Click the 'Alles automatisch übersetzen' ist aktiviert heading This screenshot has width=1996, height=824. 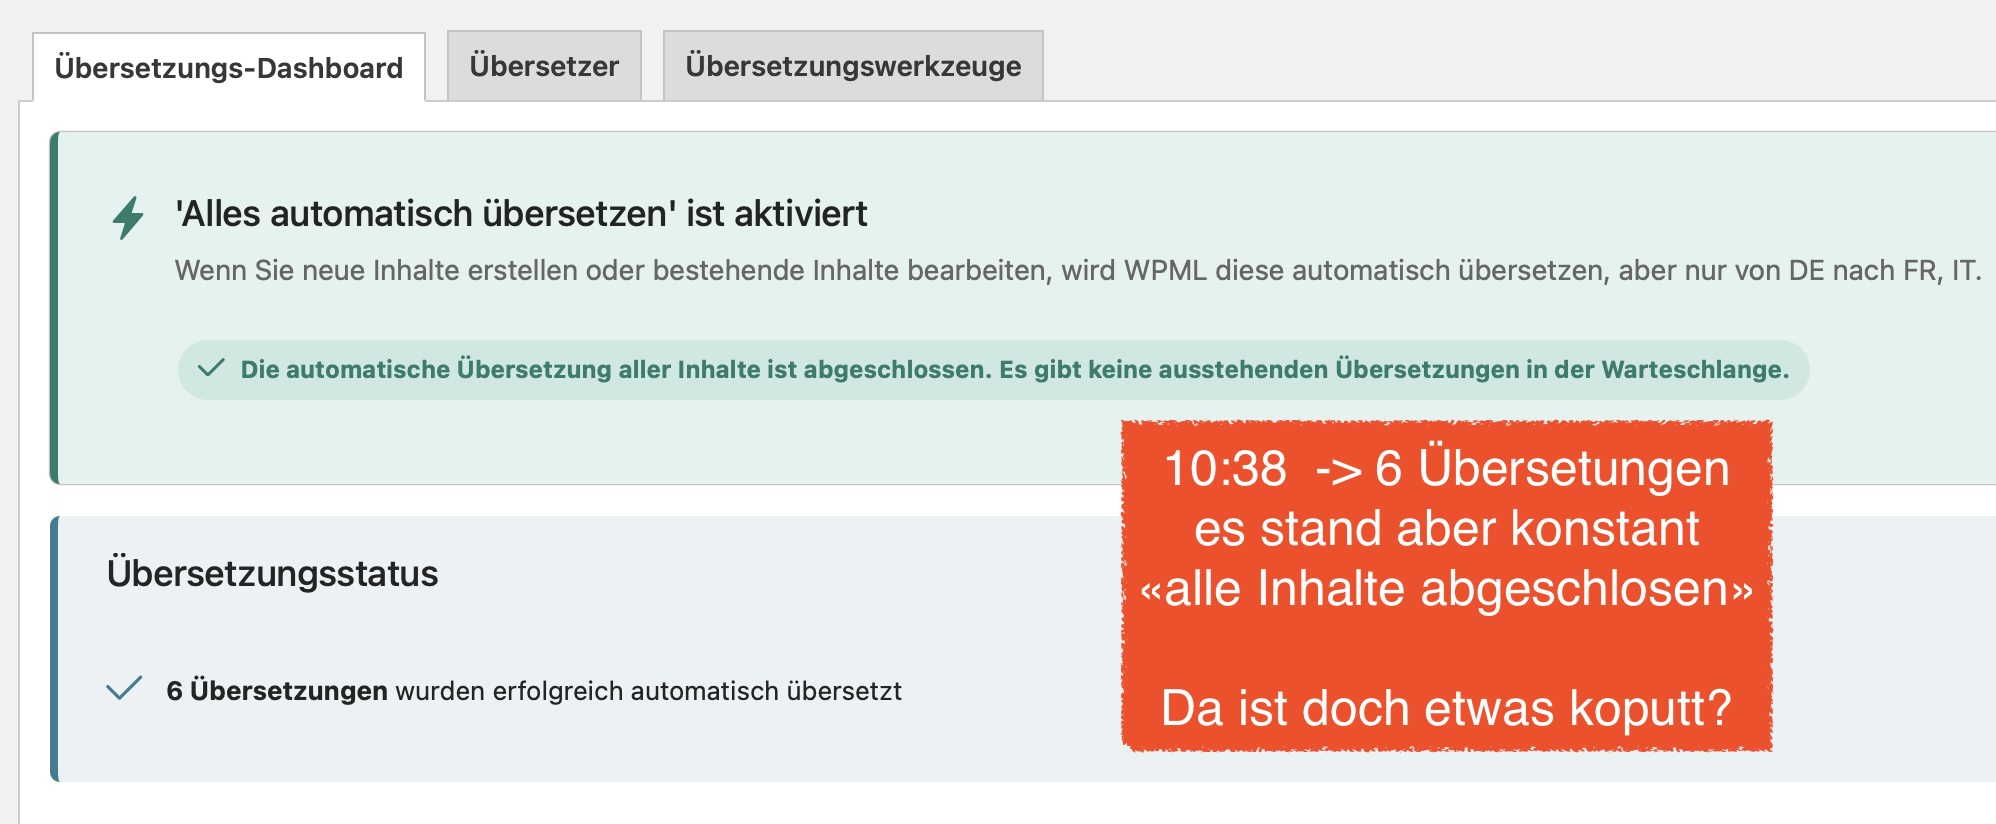[521, 214]
